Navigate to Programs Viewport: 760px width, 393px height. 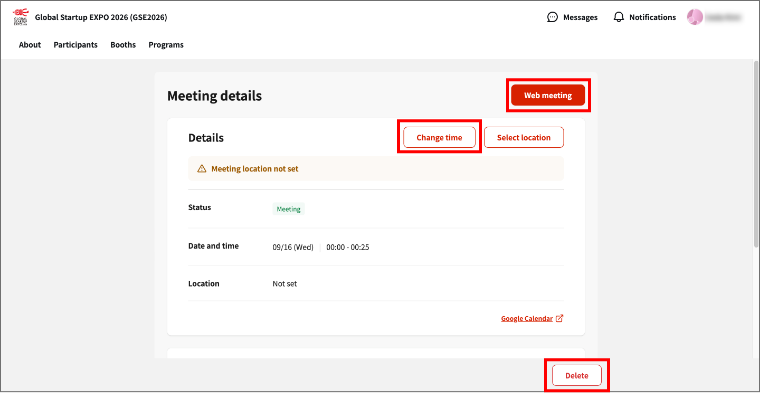[166, 45]
